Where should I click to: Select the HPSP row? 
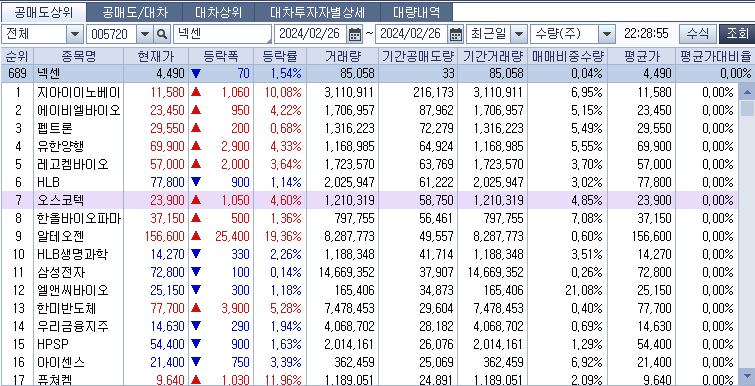click(370, 344)
